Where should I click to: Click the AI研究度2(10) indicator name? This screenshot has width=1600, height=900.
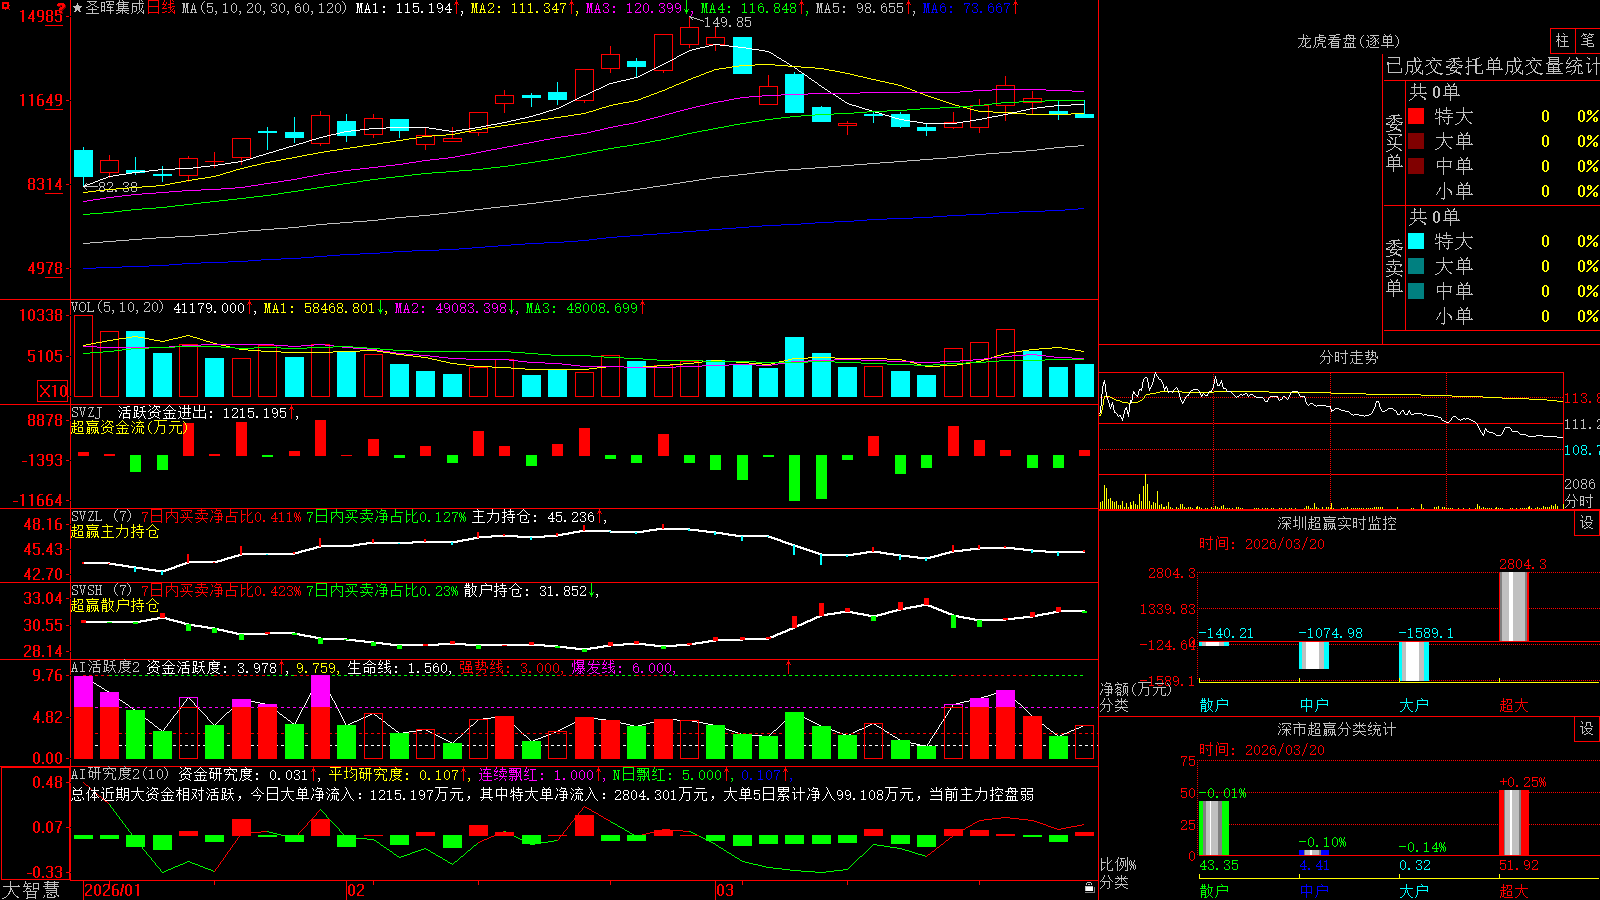(x=122, y=774)
